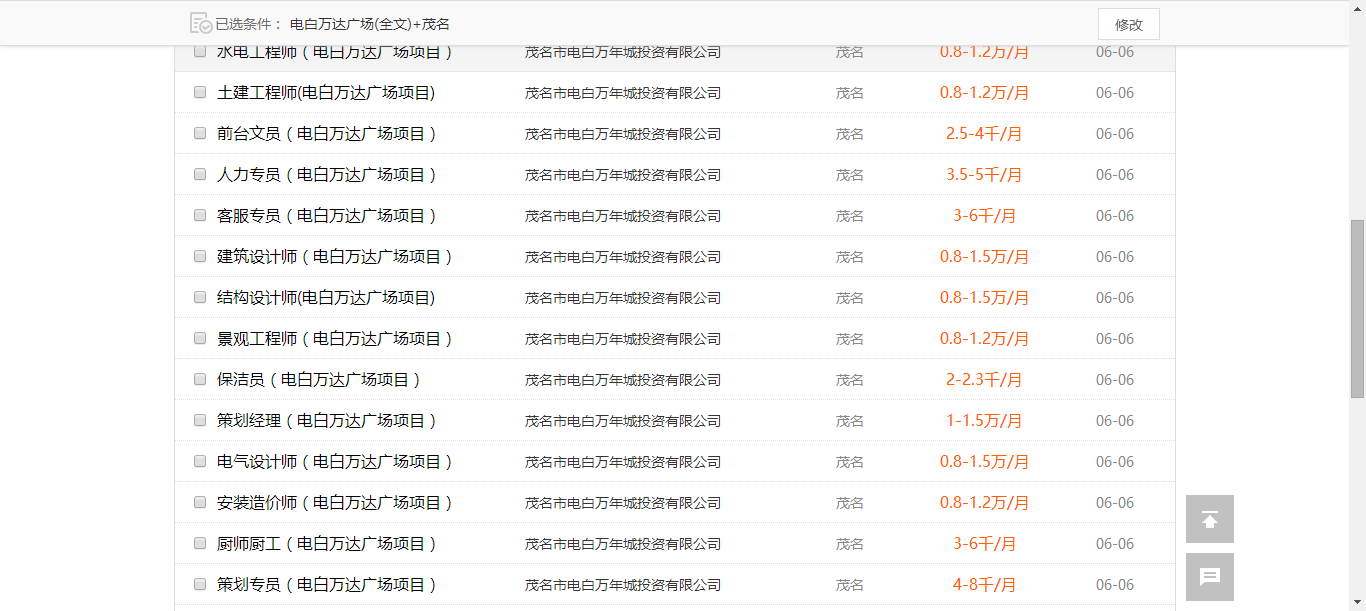1366x611 pixels.
Task: Click the 景观工程师 job title
Action: pos(335,339)
